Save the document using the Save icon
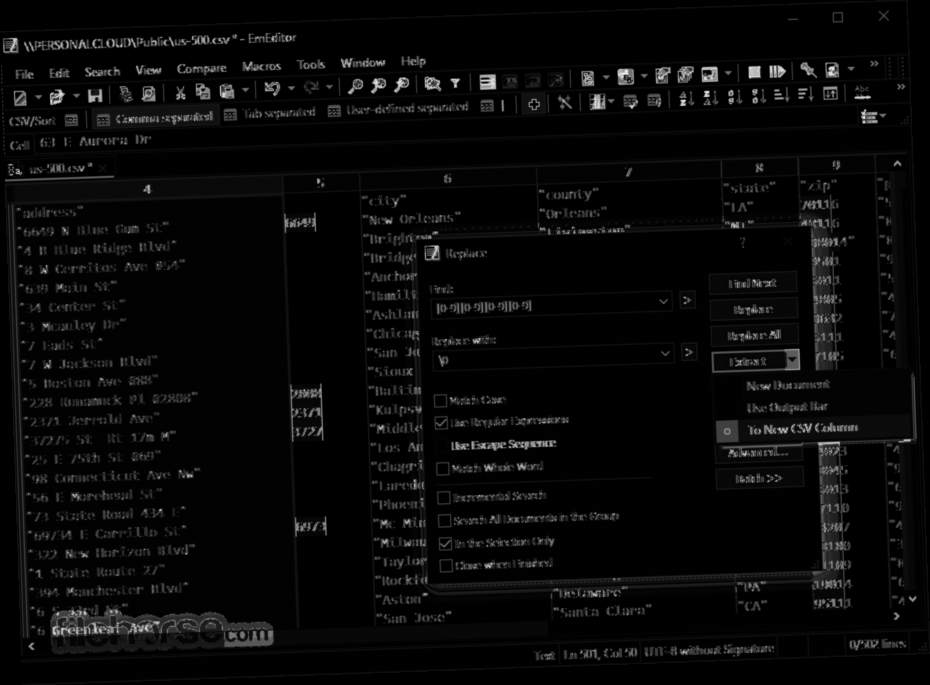The image size is (930, 685). pos(94,94)
